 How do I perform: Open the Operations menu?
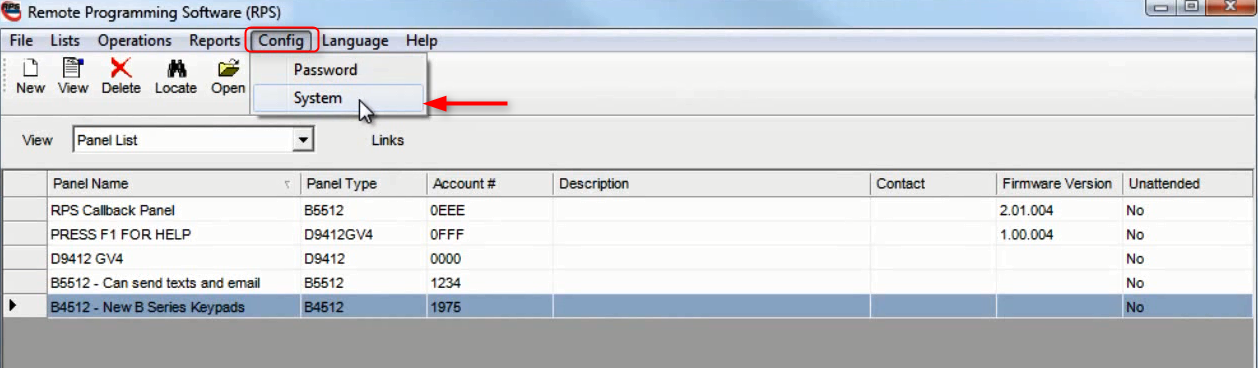click(134, 41)
